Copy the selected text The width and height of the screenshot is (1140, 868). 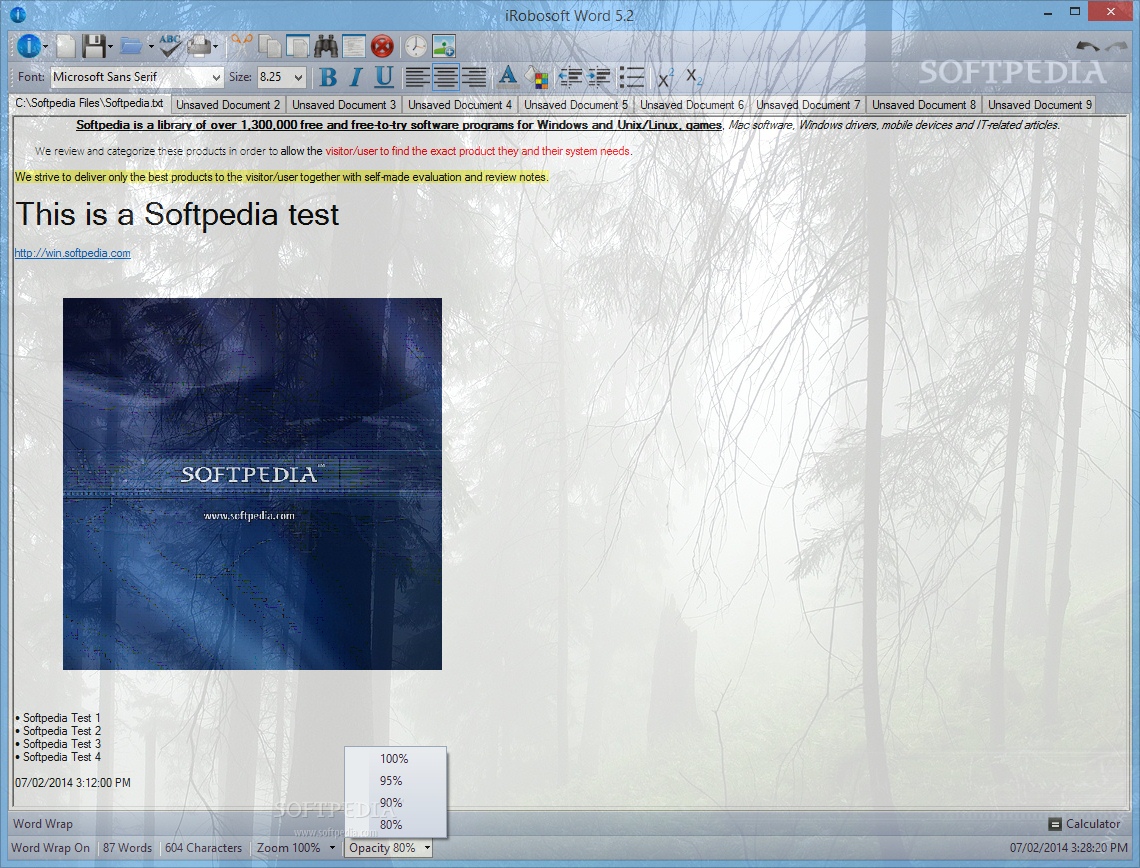pyautogui.click(x=270, y=47)
